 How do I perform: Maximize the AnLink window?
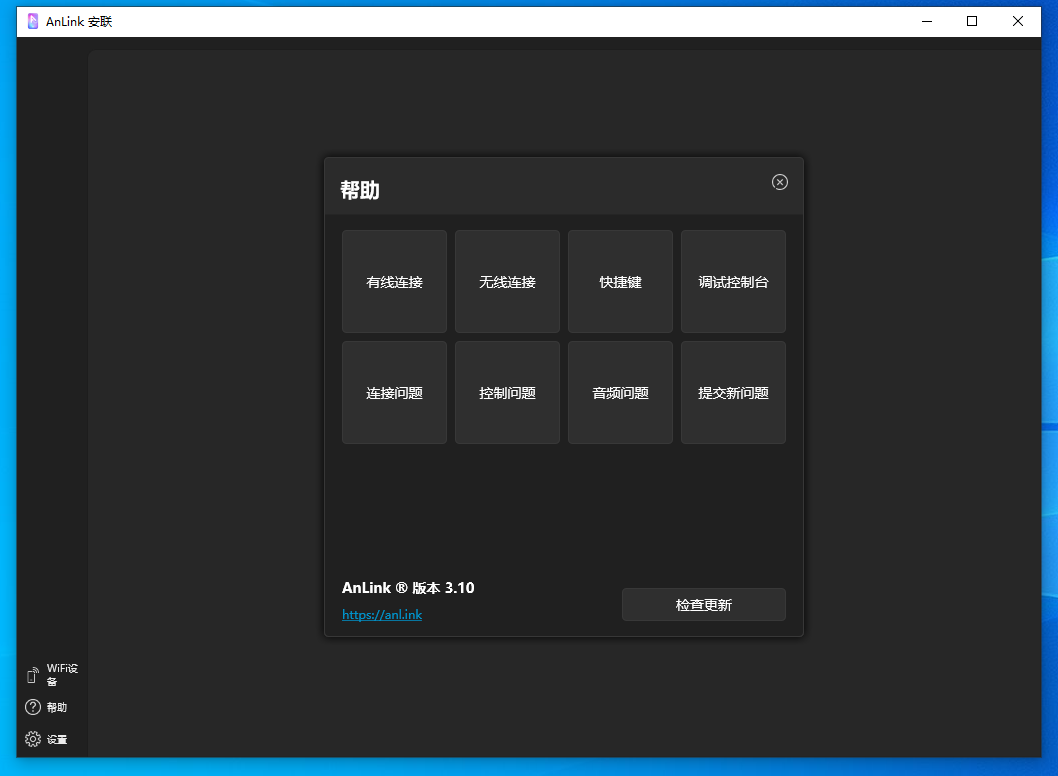[972, 22]
